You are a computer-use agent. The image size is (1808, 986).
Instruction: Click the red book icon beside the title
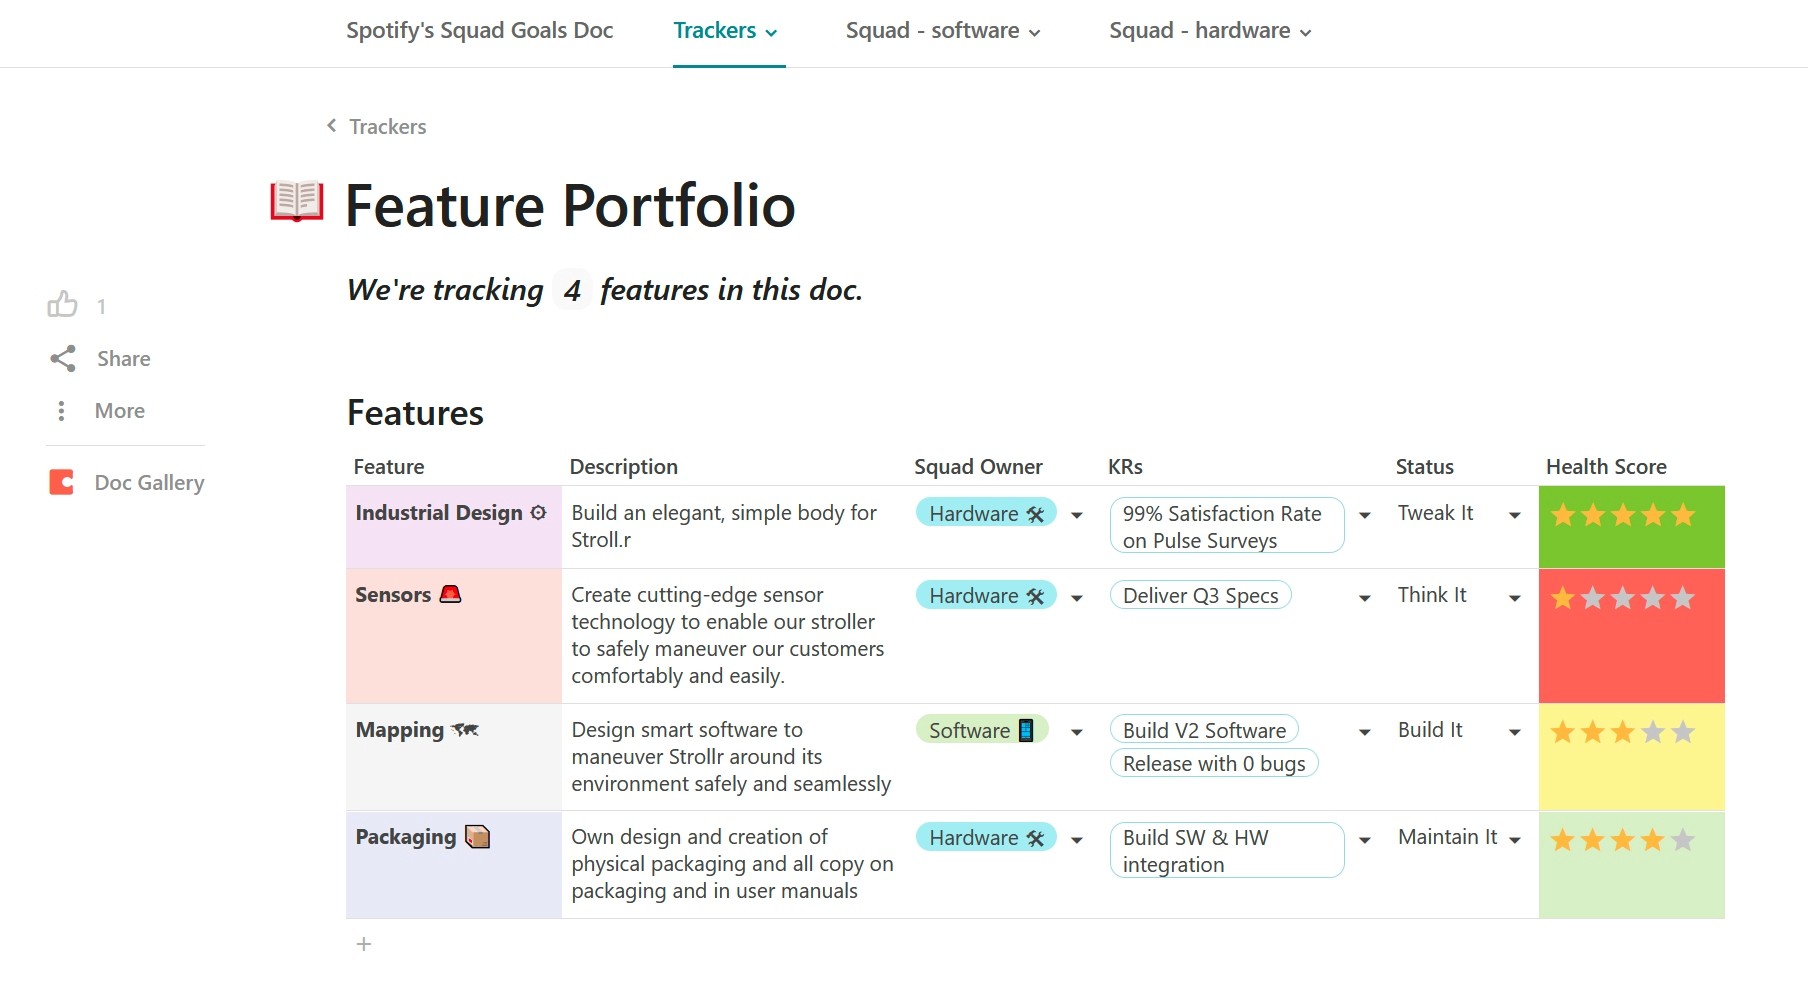pyautogui.click(x=297, y=201)
